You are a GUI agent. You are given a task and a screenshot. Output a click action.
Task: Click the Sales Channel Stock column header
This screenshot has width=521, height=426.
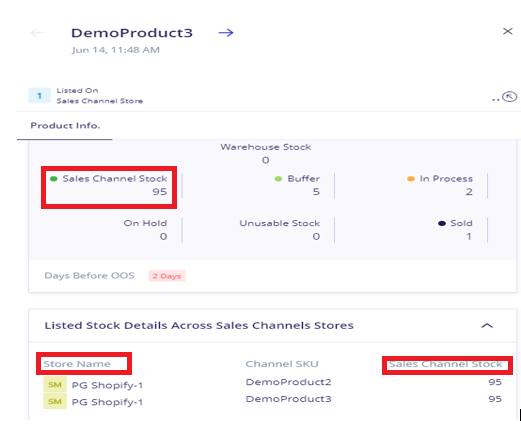click(x=445, y=364)
